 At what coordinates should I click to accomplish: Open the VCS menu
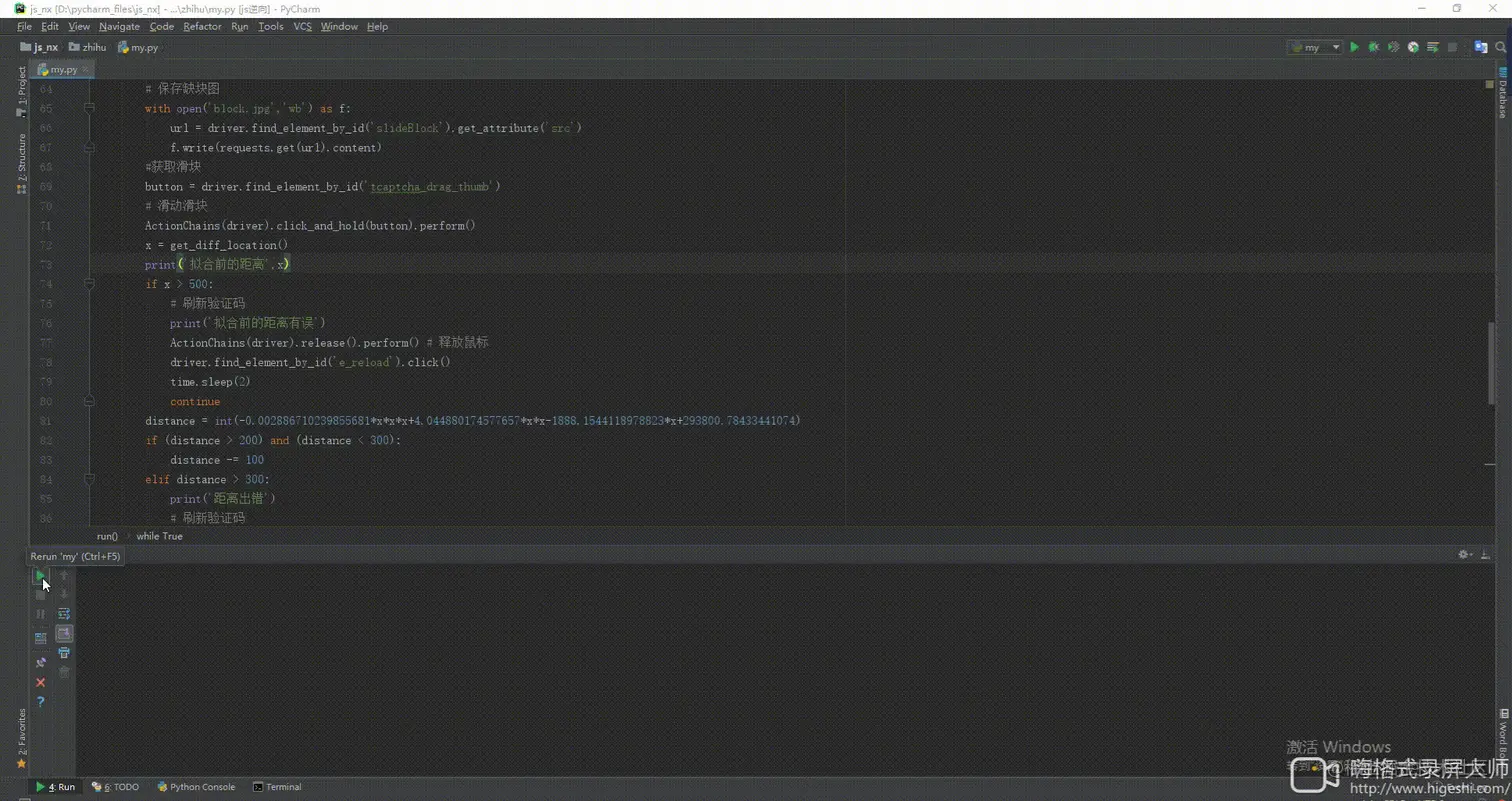coord(303,26)
